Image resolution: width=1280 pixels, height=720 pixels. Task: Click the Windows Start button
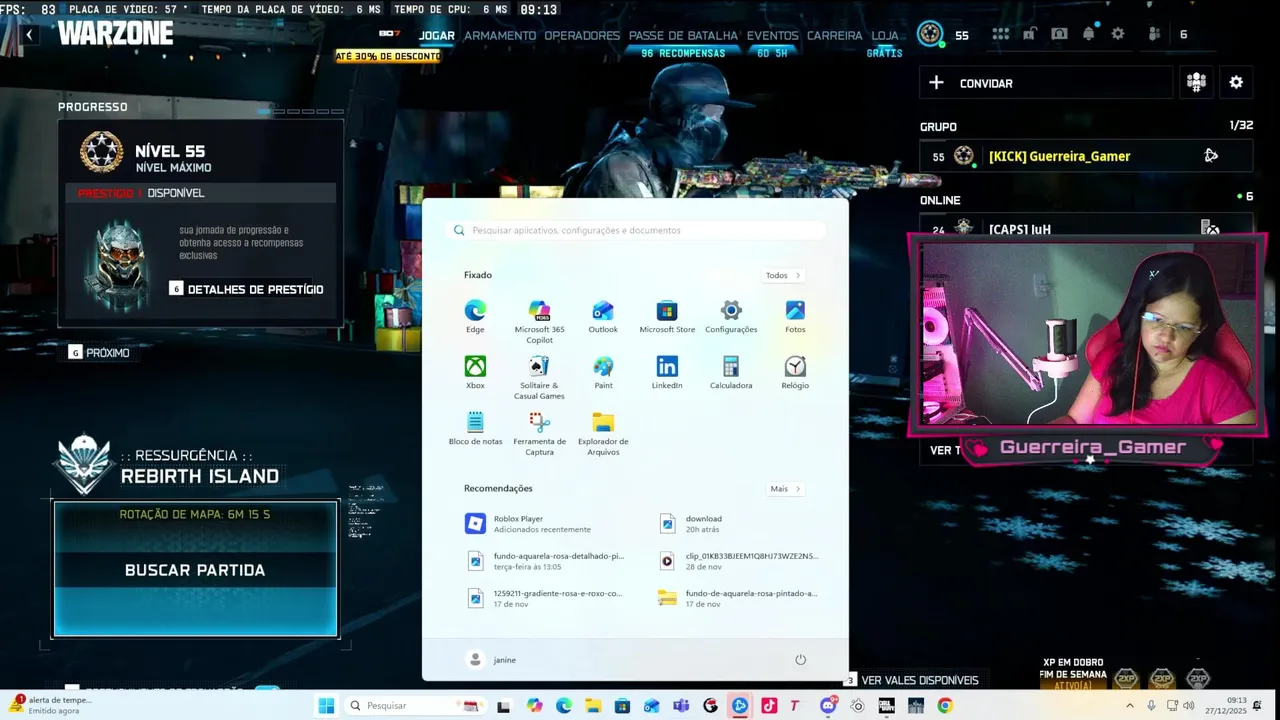point(326,706)
